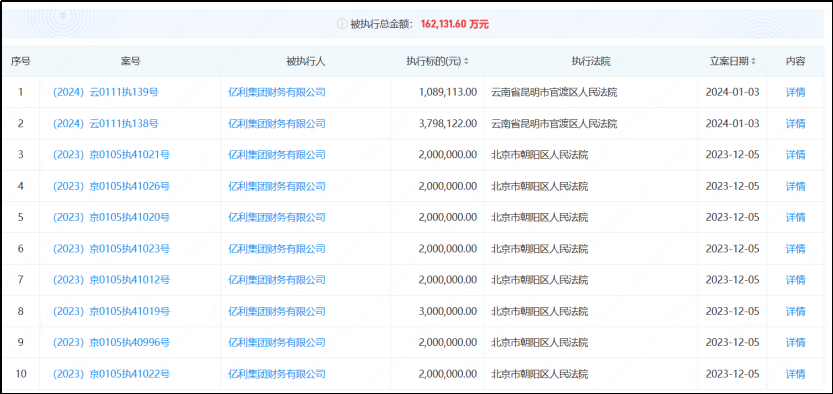View 详情 for case 京0105执41012号
The image size is (833, 394).
[795, 280]
